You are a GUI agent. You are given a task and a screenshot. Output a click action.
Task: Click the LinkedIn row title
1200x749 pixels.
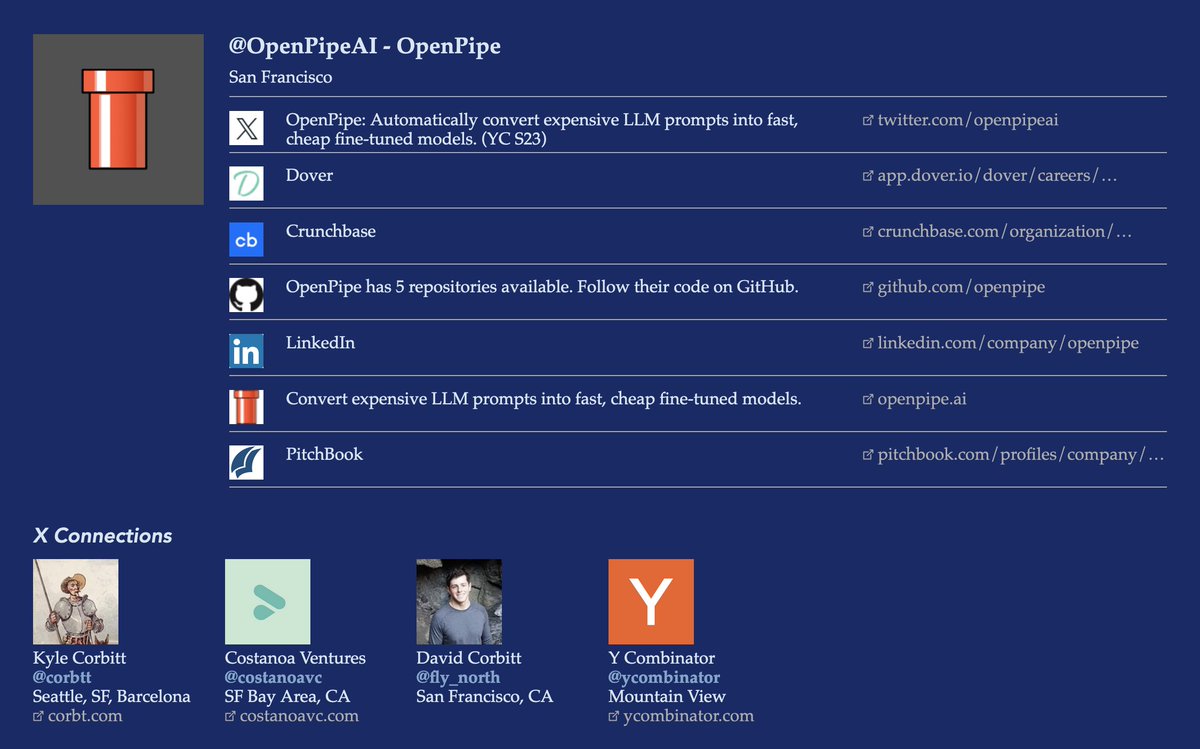320,343
